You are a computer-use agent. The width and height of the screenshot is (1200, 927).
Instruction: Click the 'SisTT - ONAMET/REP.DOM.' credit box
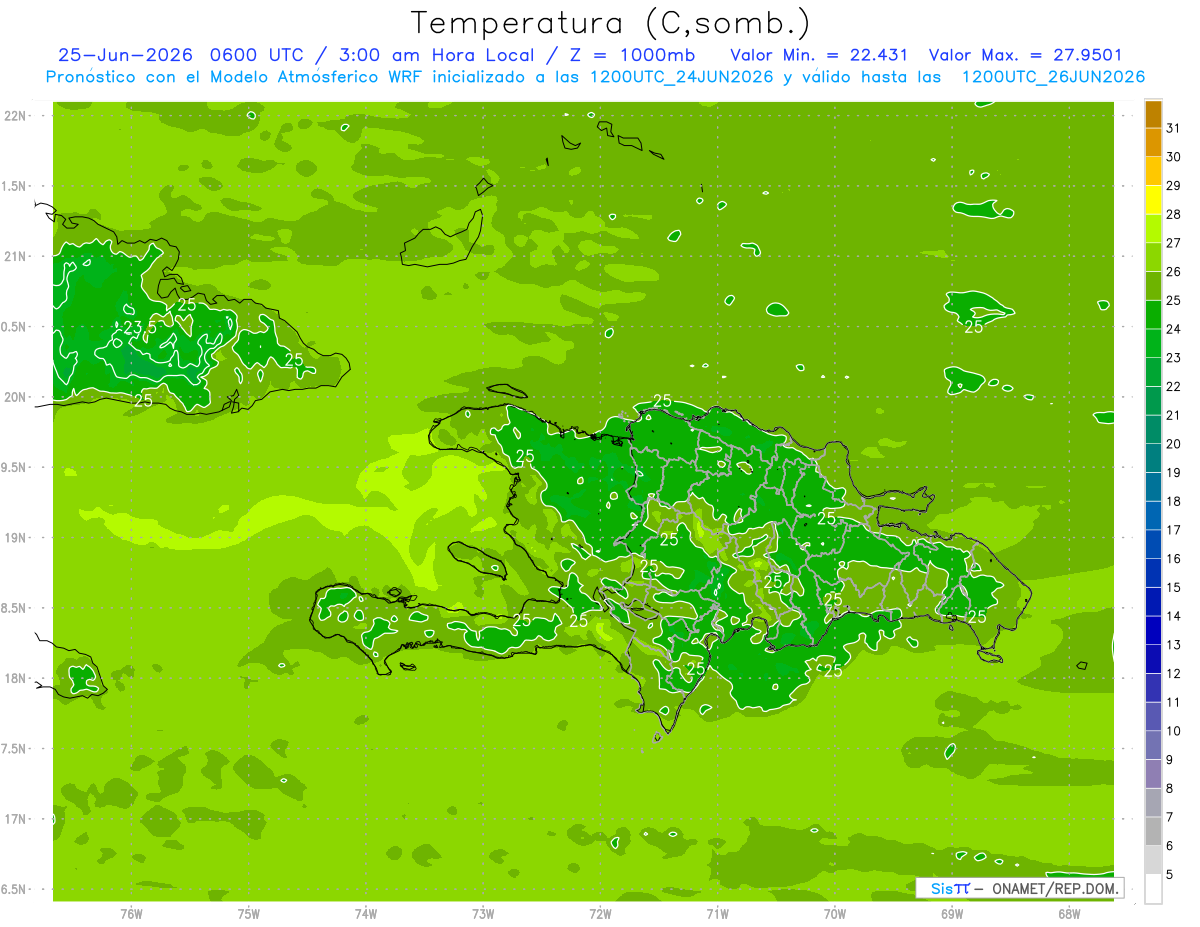(x=1019, y=888)
